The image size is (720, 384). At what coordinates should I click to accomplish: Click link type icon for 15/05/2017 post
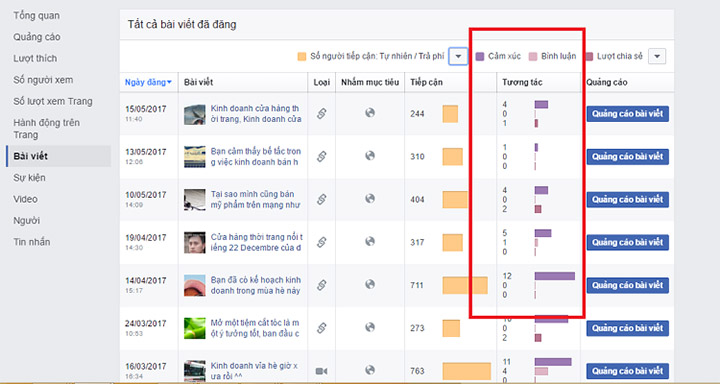(x=321, y=113)
